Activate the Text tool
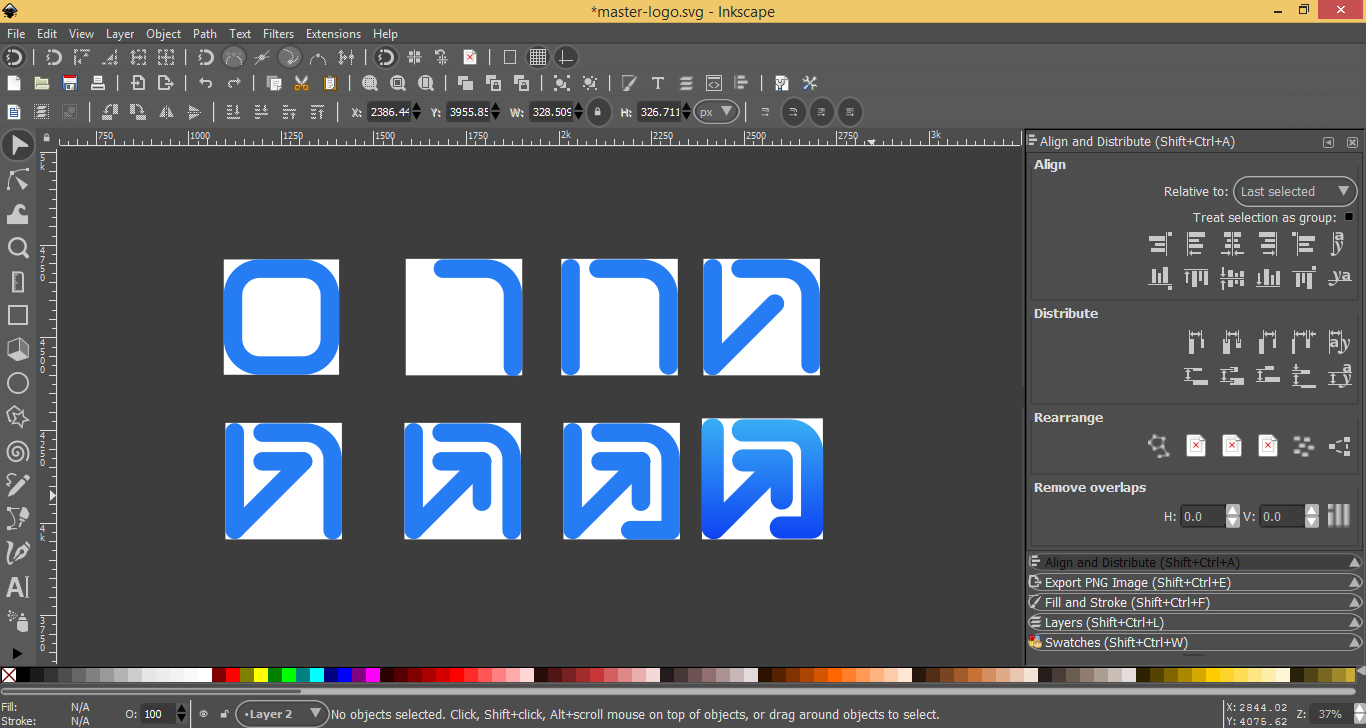 pyautogui.click(x=17, y=587)
